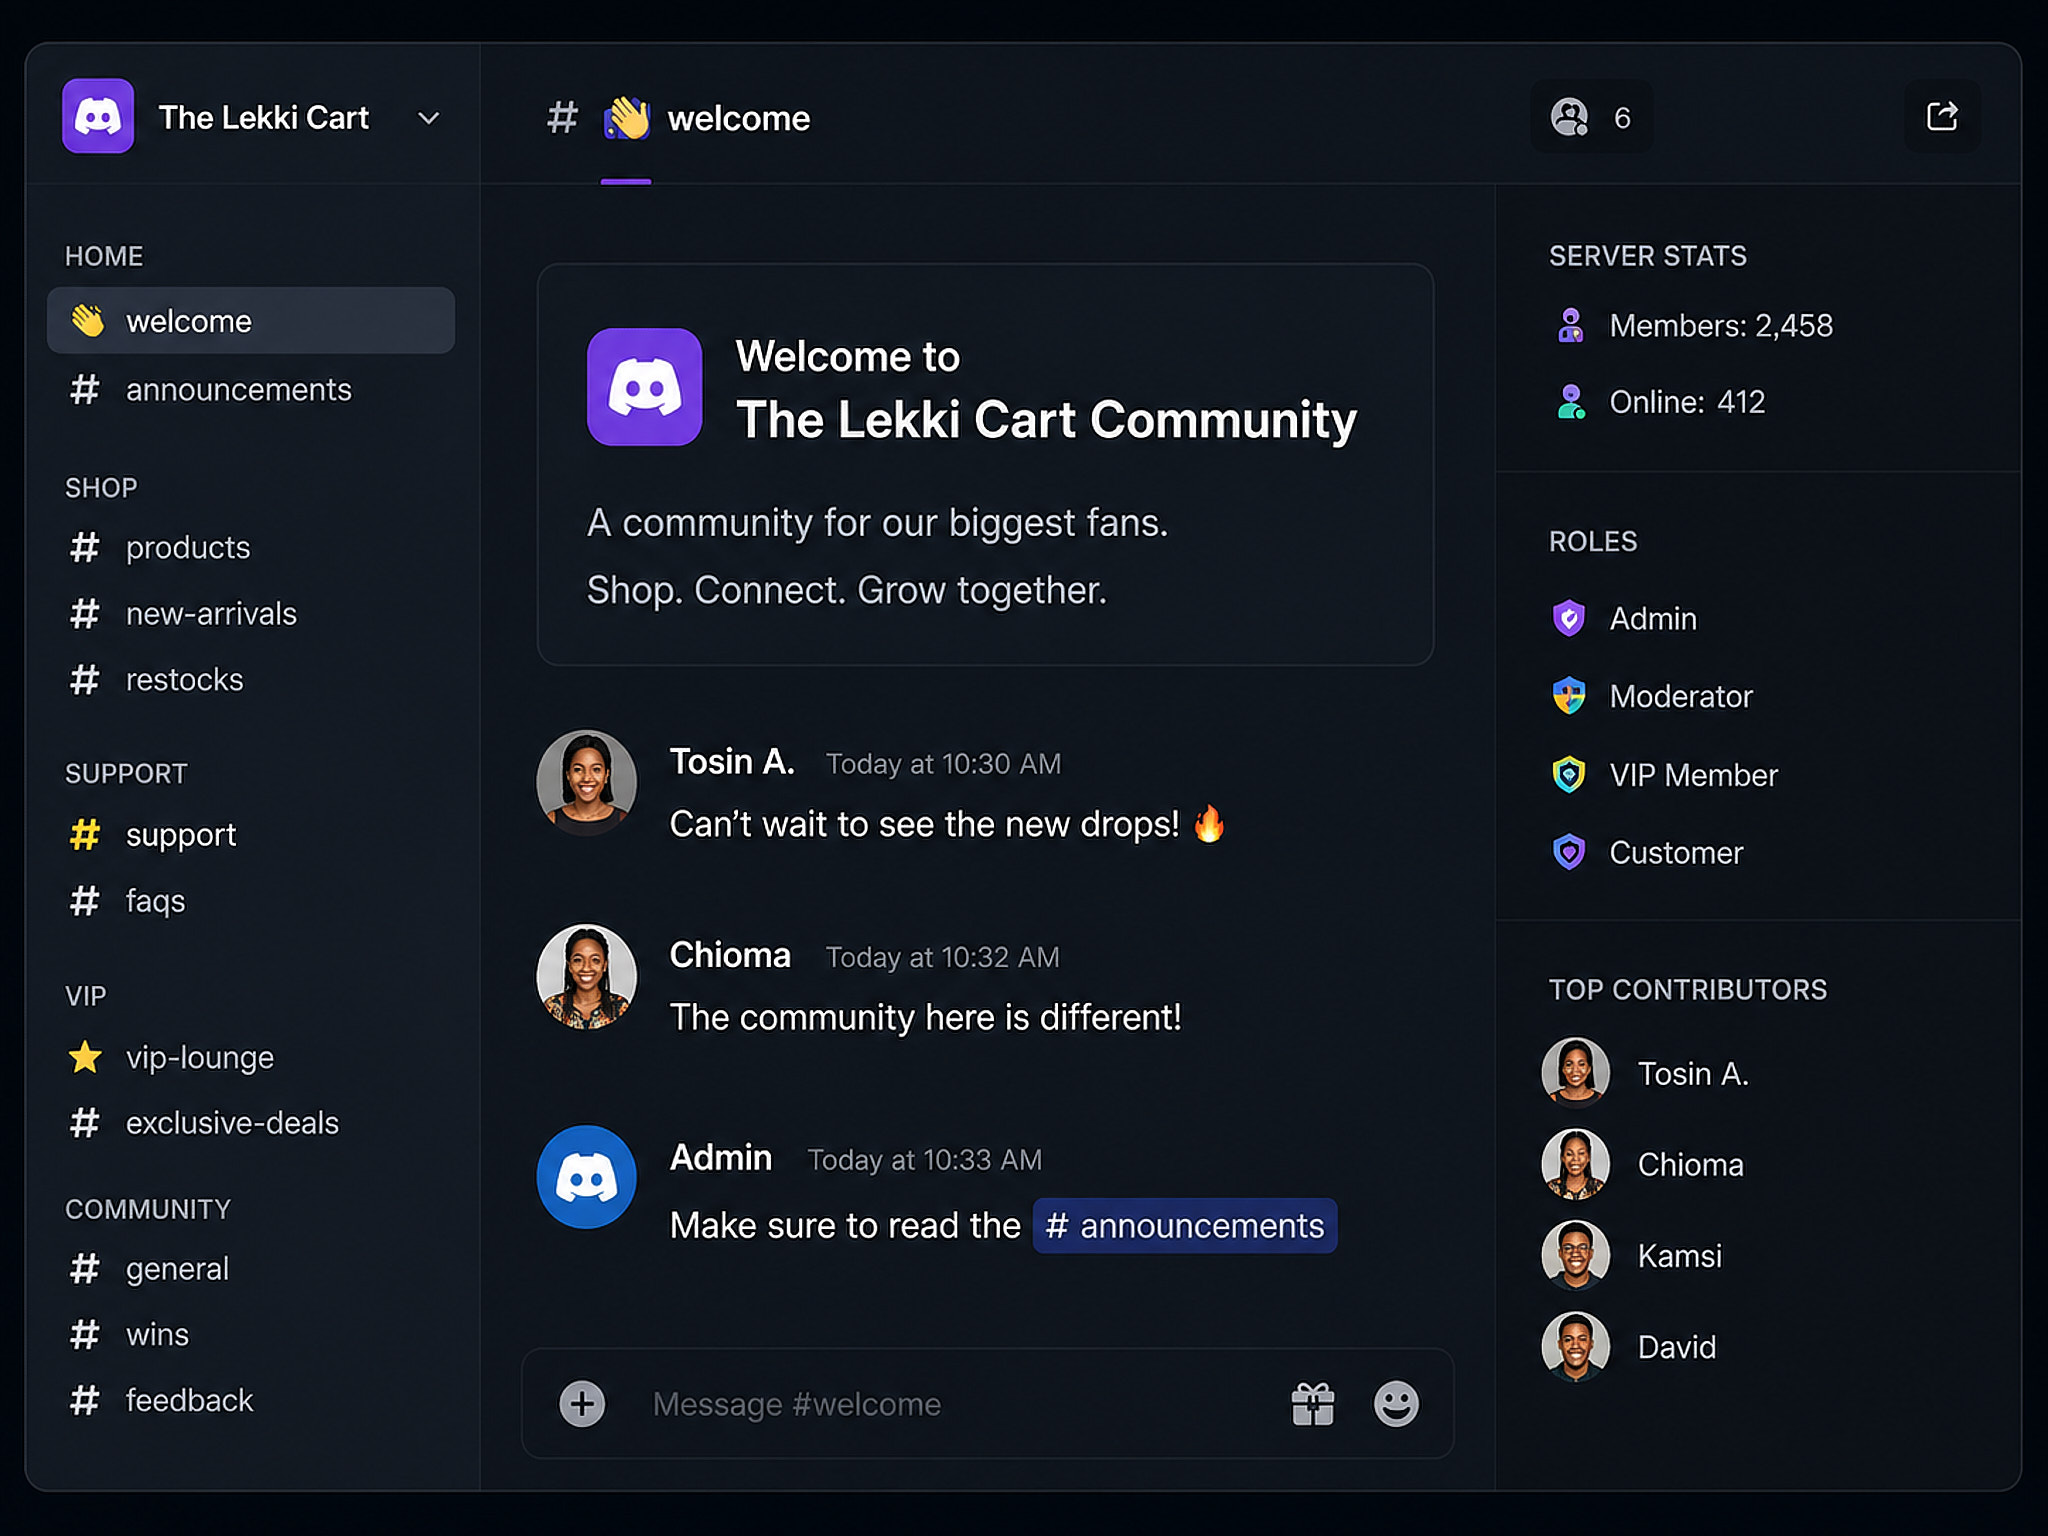Click Chioma's avatar in the chat
The image size is (2048, 1536).
click(587, 976)
